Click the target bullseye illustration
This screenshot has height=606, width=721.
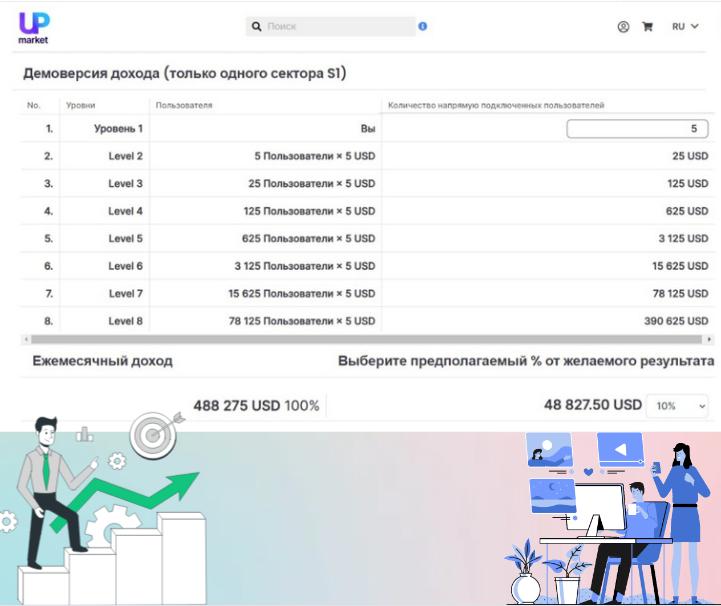click(x=151, y=435)
